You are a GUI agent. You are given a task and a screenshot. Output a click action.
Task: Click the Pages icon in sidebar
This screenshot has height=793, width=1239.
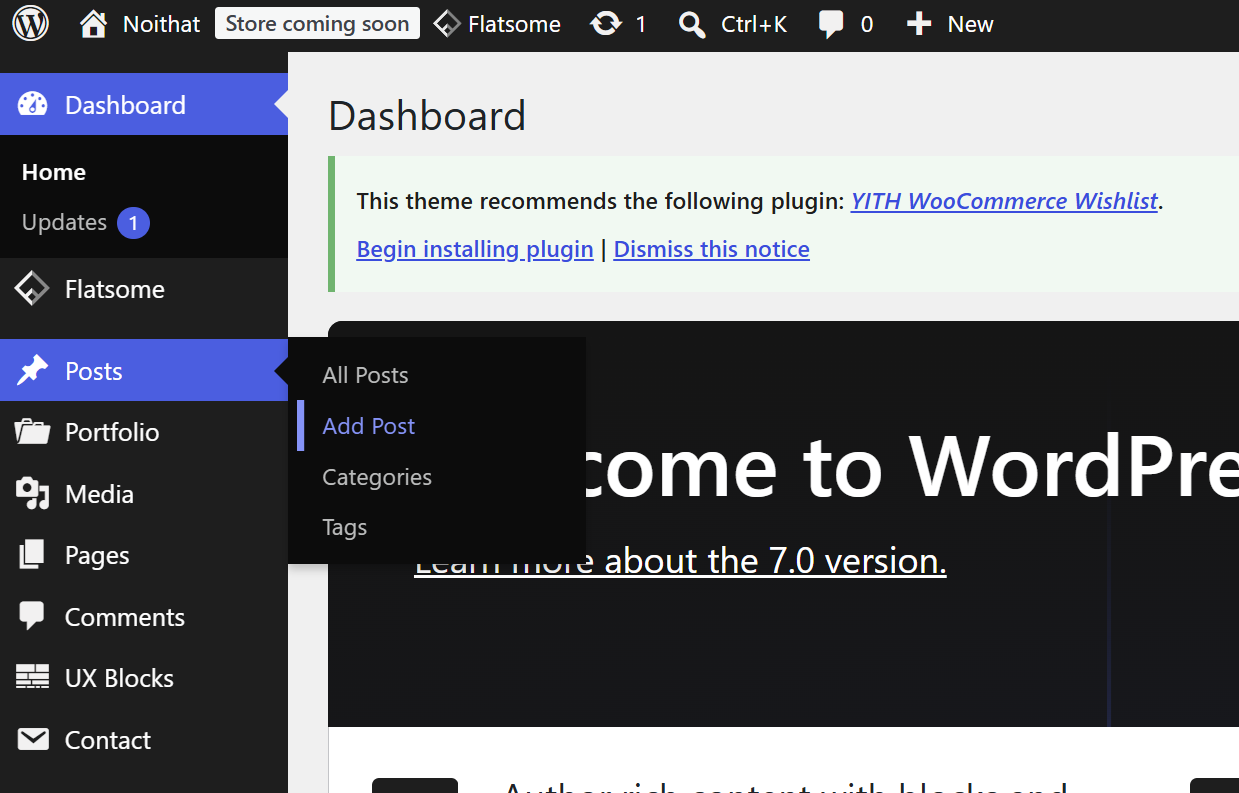click(32, 555)
